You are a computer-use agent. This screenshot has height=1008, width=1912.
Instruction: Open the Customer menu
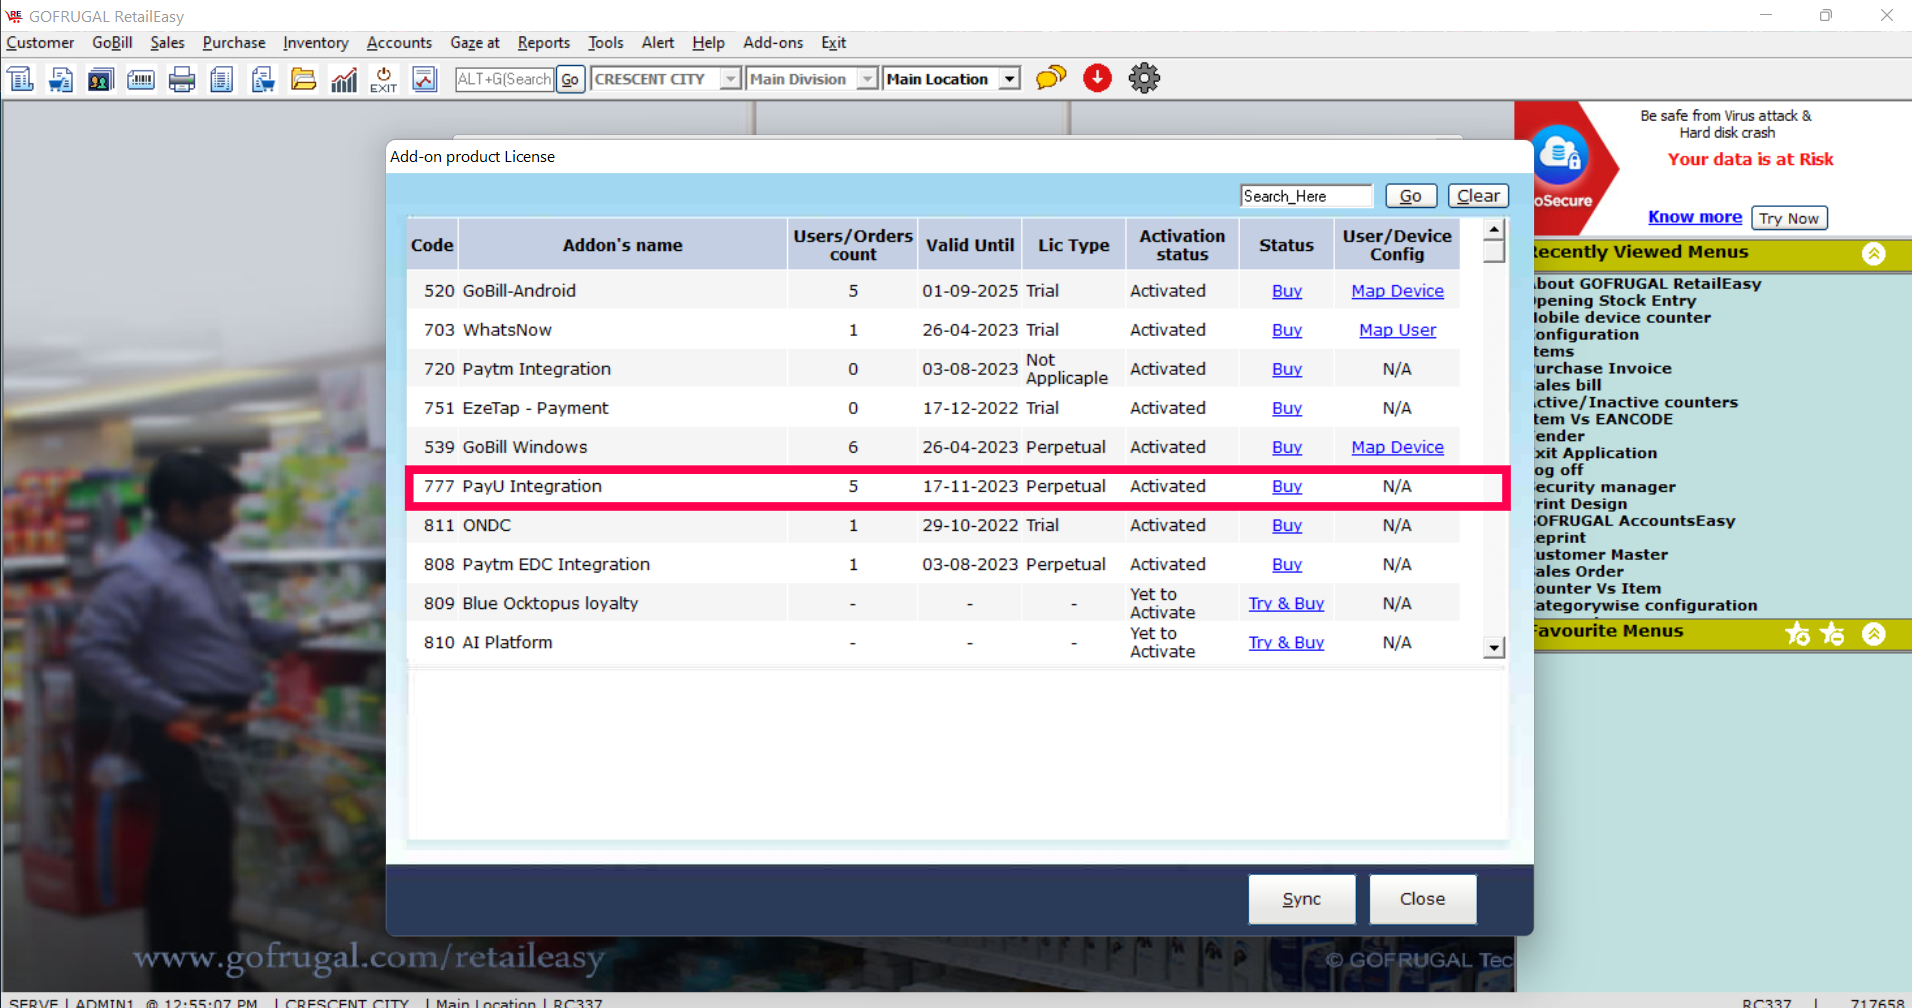click(x=40, y=43)
